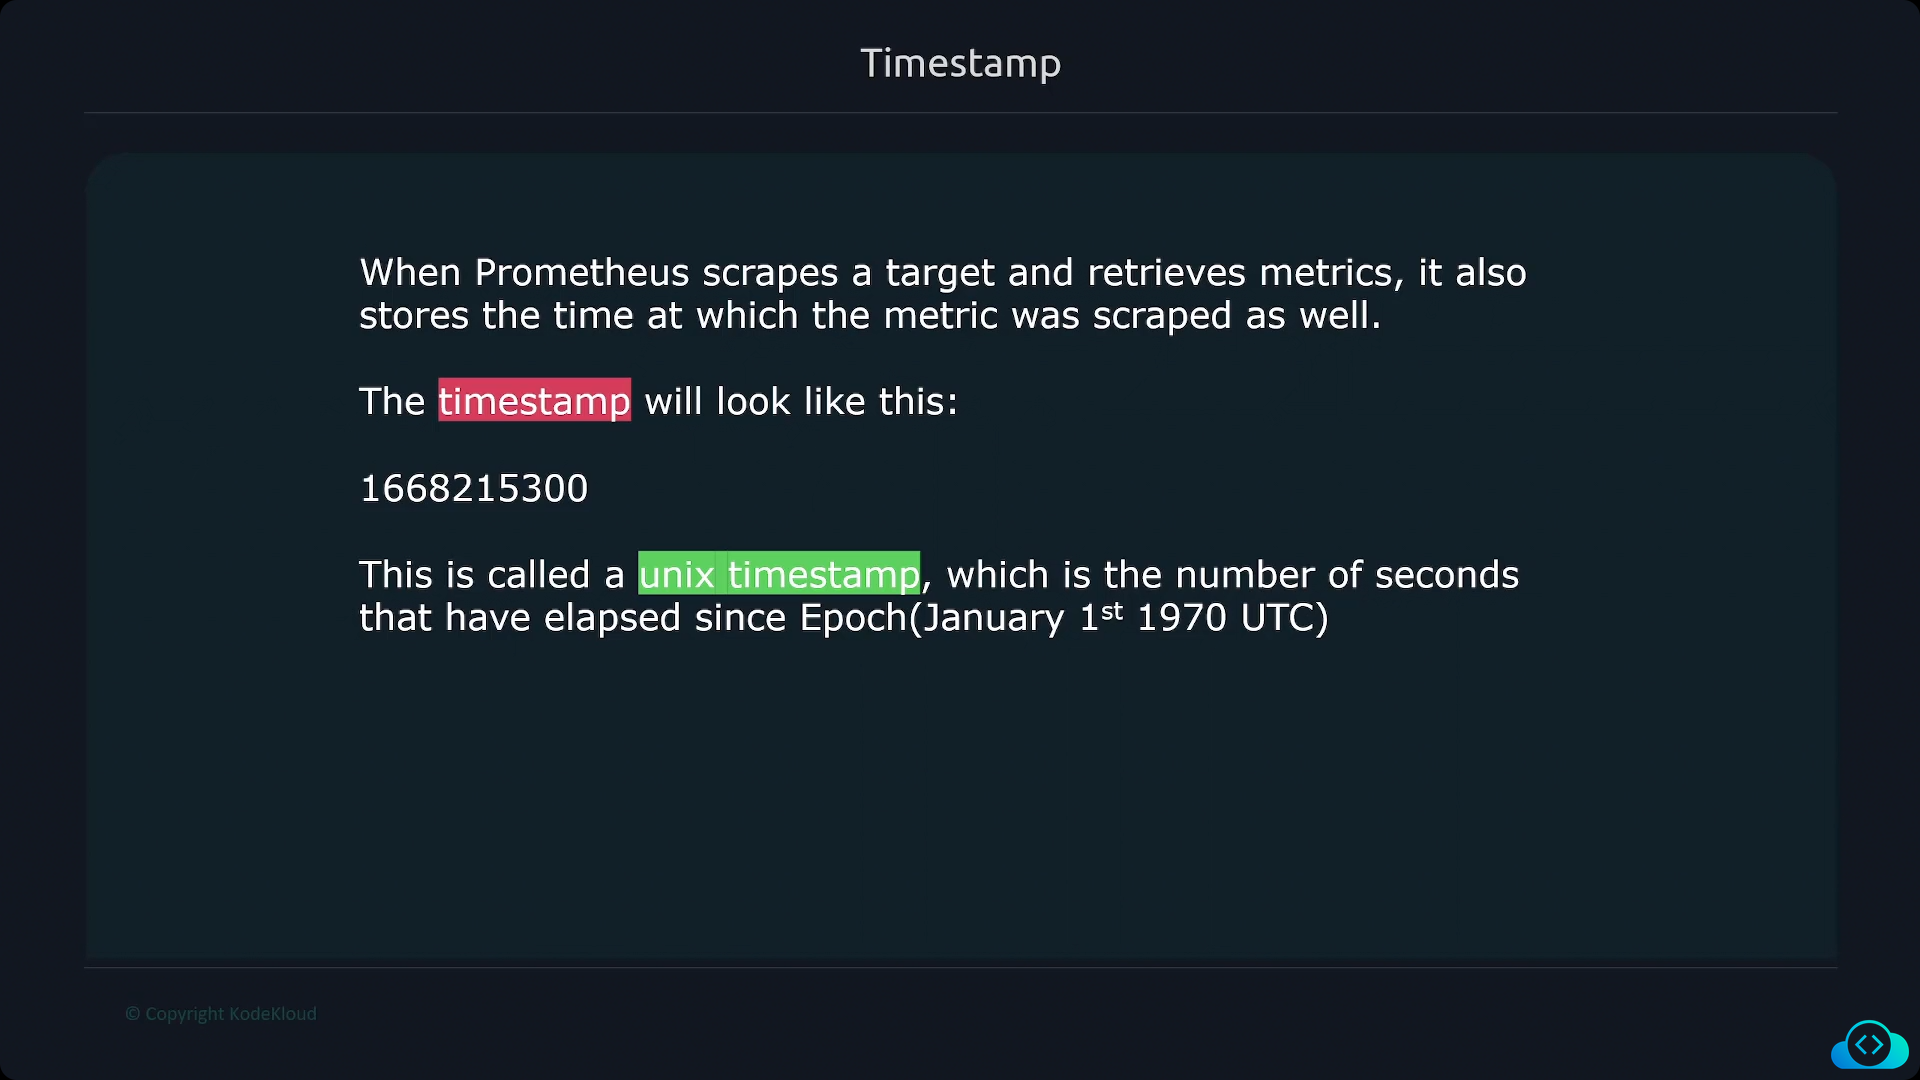
Task: Click "UTC)" at the end of the paragraph
Action: click(x=1285, y=618)
